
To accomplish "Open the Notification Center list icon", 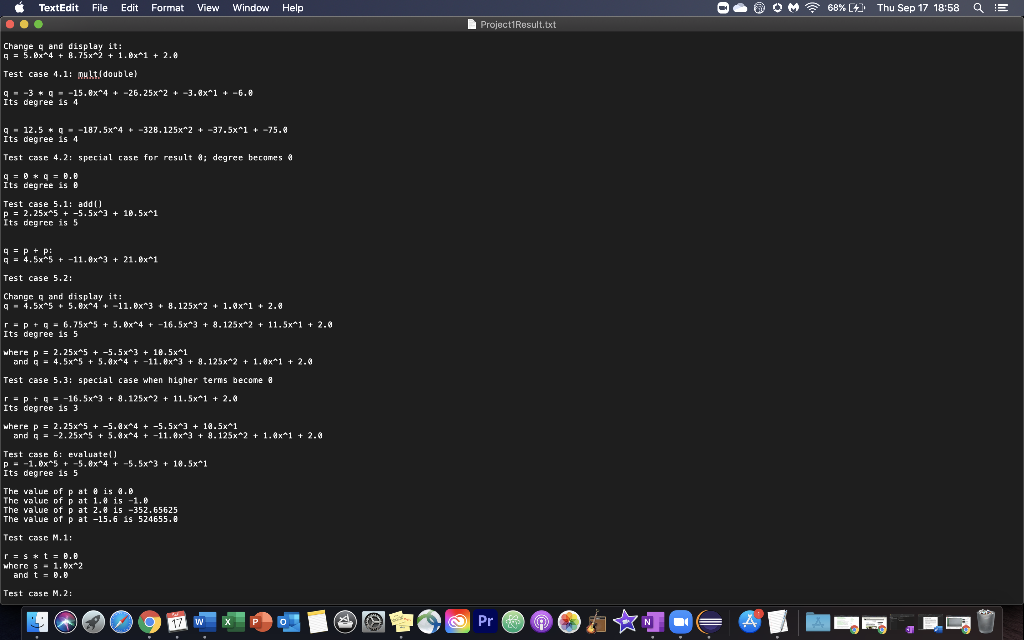I will (1001, 8).
